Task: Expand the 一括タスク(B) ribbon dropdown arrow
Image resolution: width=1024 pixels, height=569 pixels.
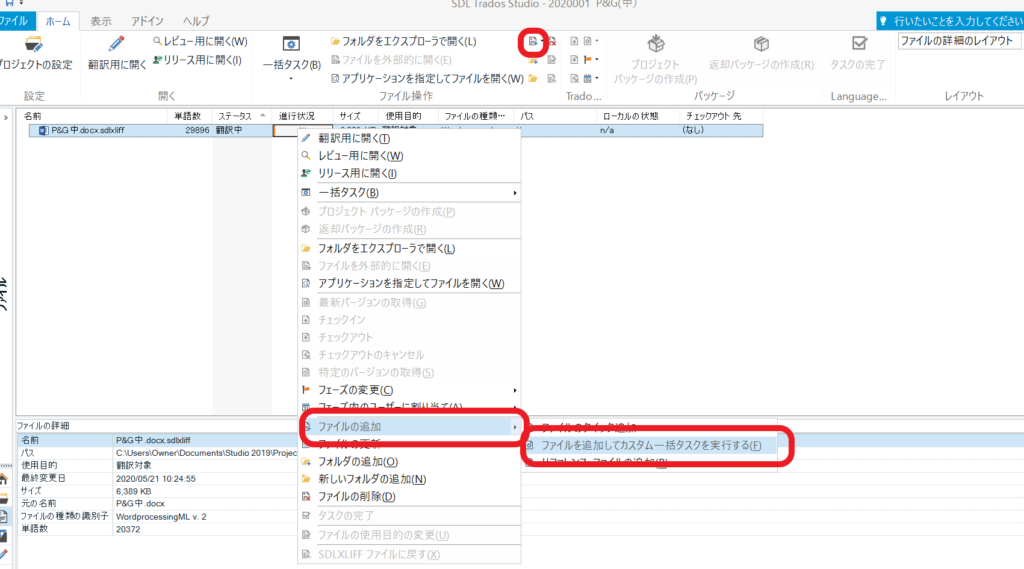Action: tap(291, 79)
